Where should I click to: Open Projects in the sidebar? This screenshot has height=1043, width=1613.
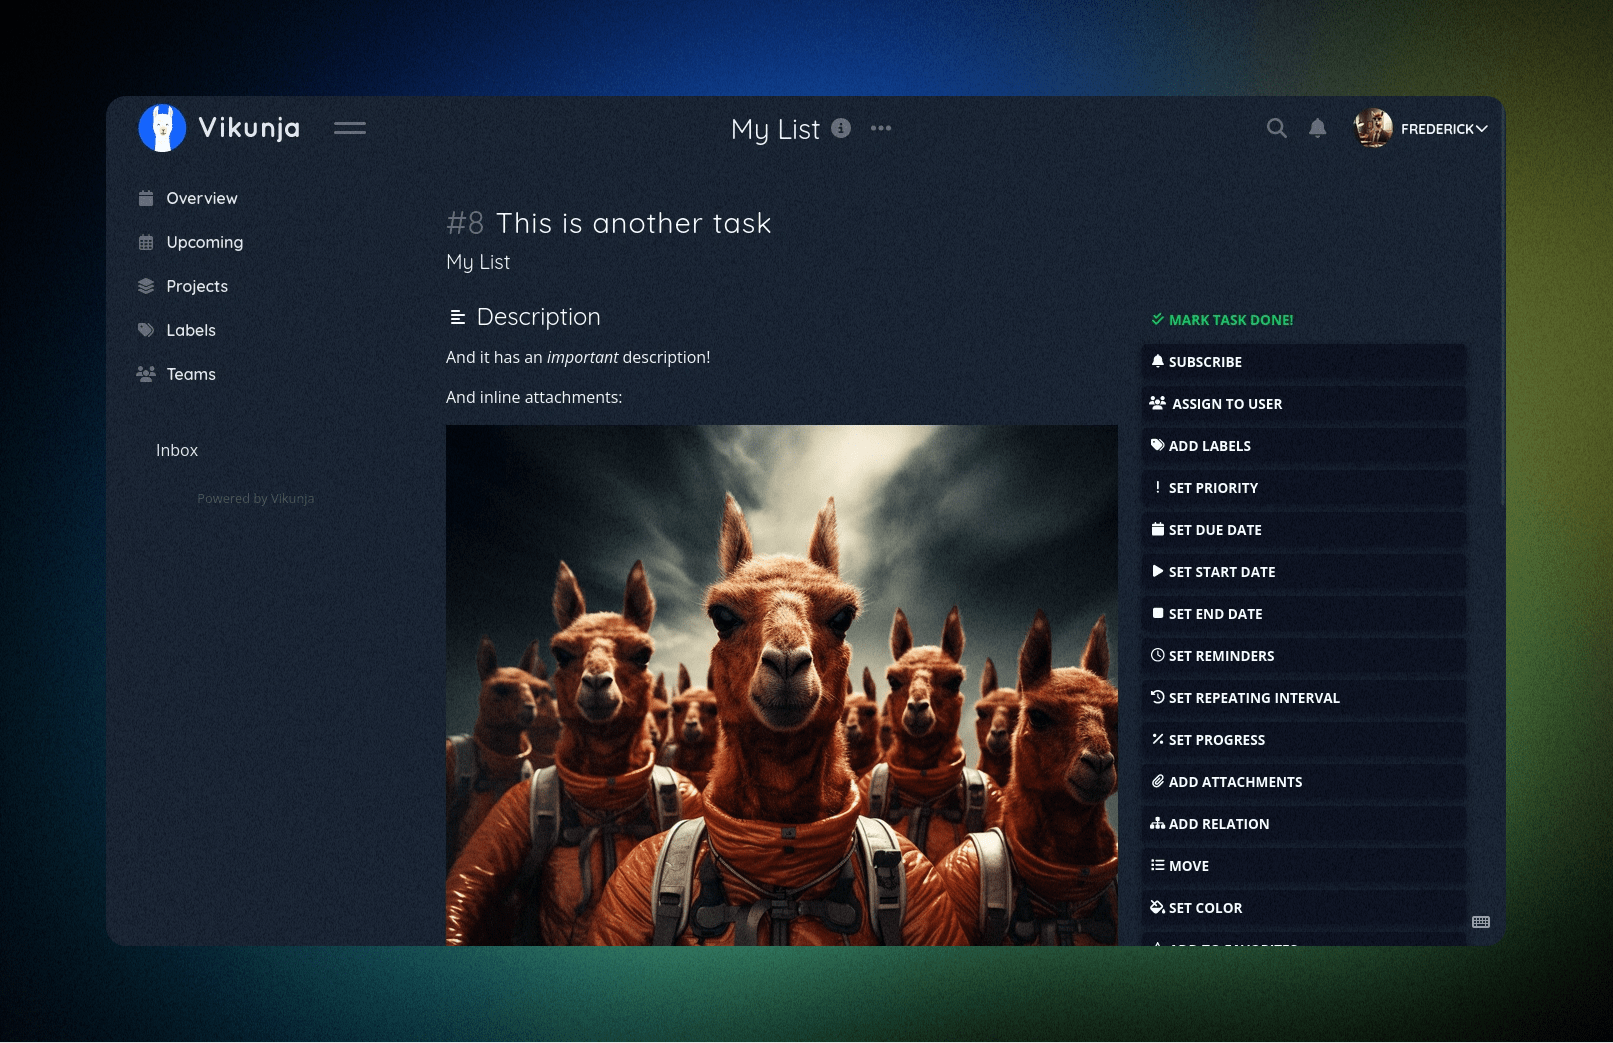197,286
